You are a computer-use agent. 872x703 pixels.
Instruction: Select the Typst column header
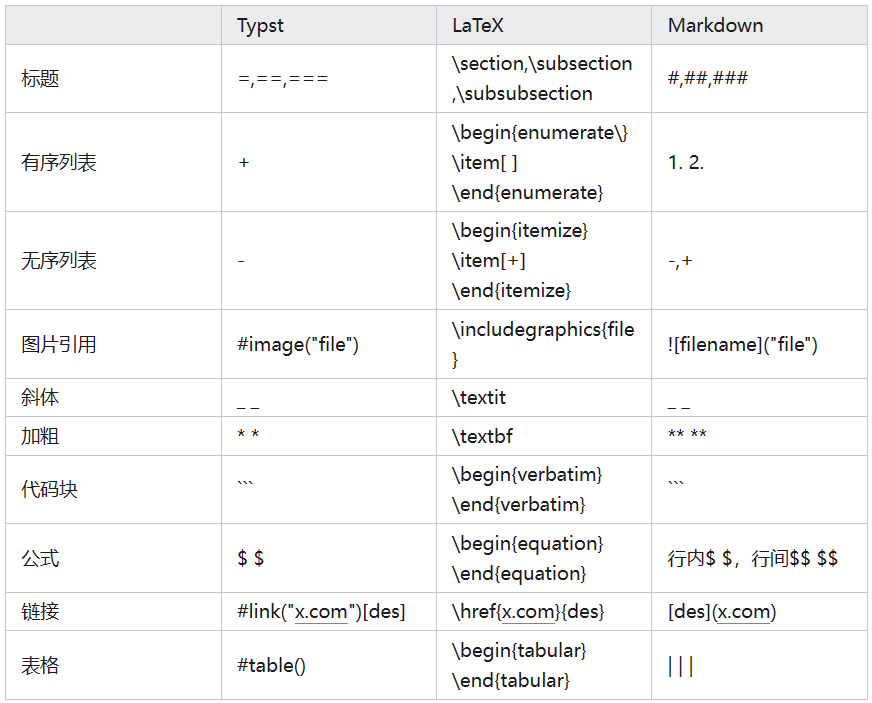pyautogui.click(x=260, y=26)
